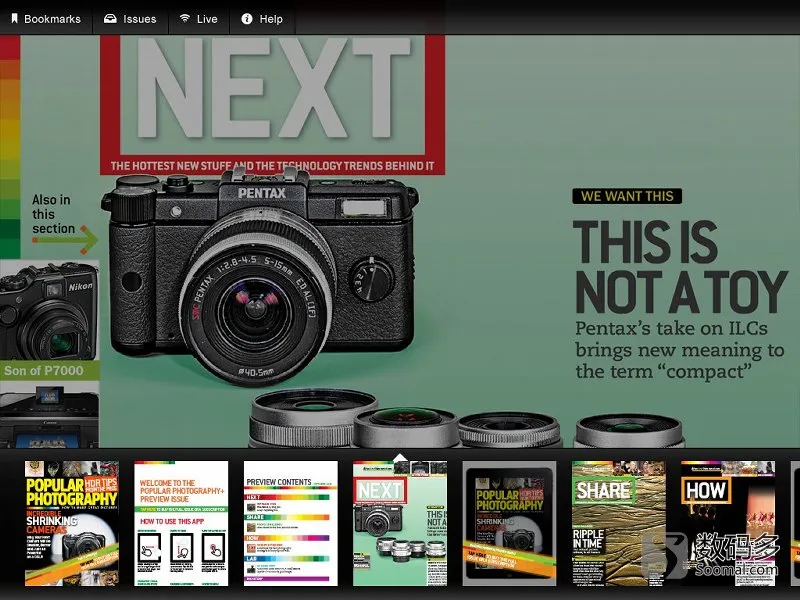800x600 pixels.
Task: Open the Bookmarks menu label
Action: (53, 19)
